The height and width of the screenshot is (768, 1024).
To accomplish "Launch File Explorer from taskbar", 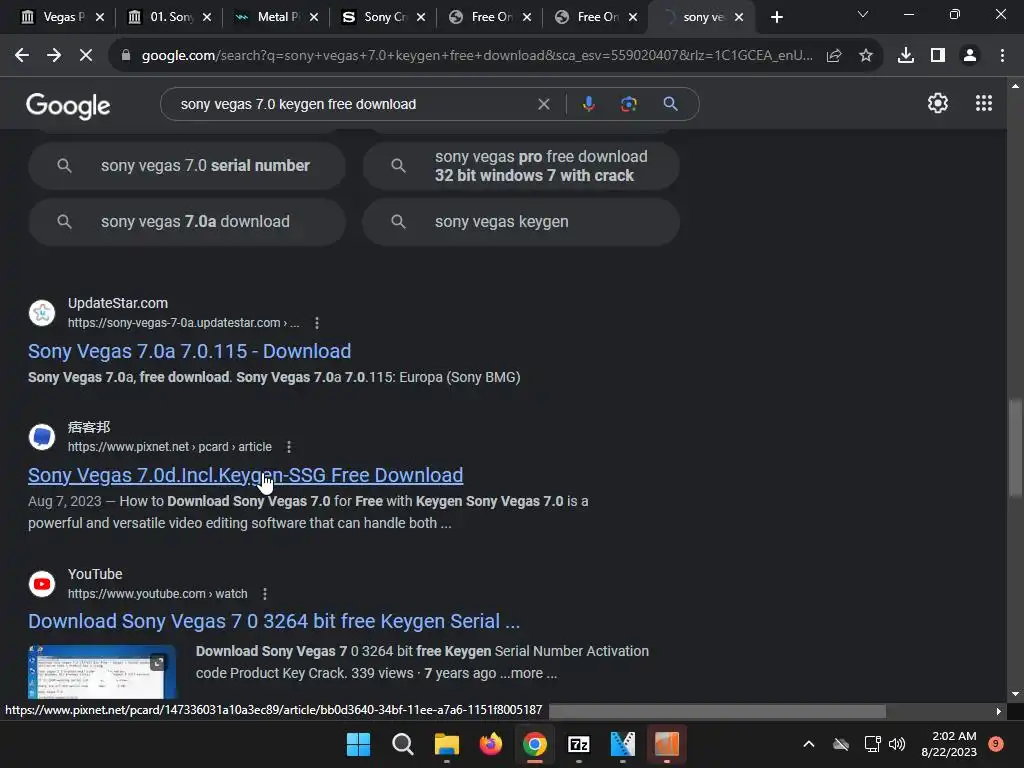I will pyautogui.click(x=447, y=744).
